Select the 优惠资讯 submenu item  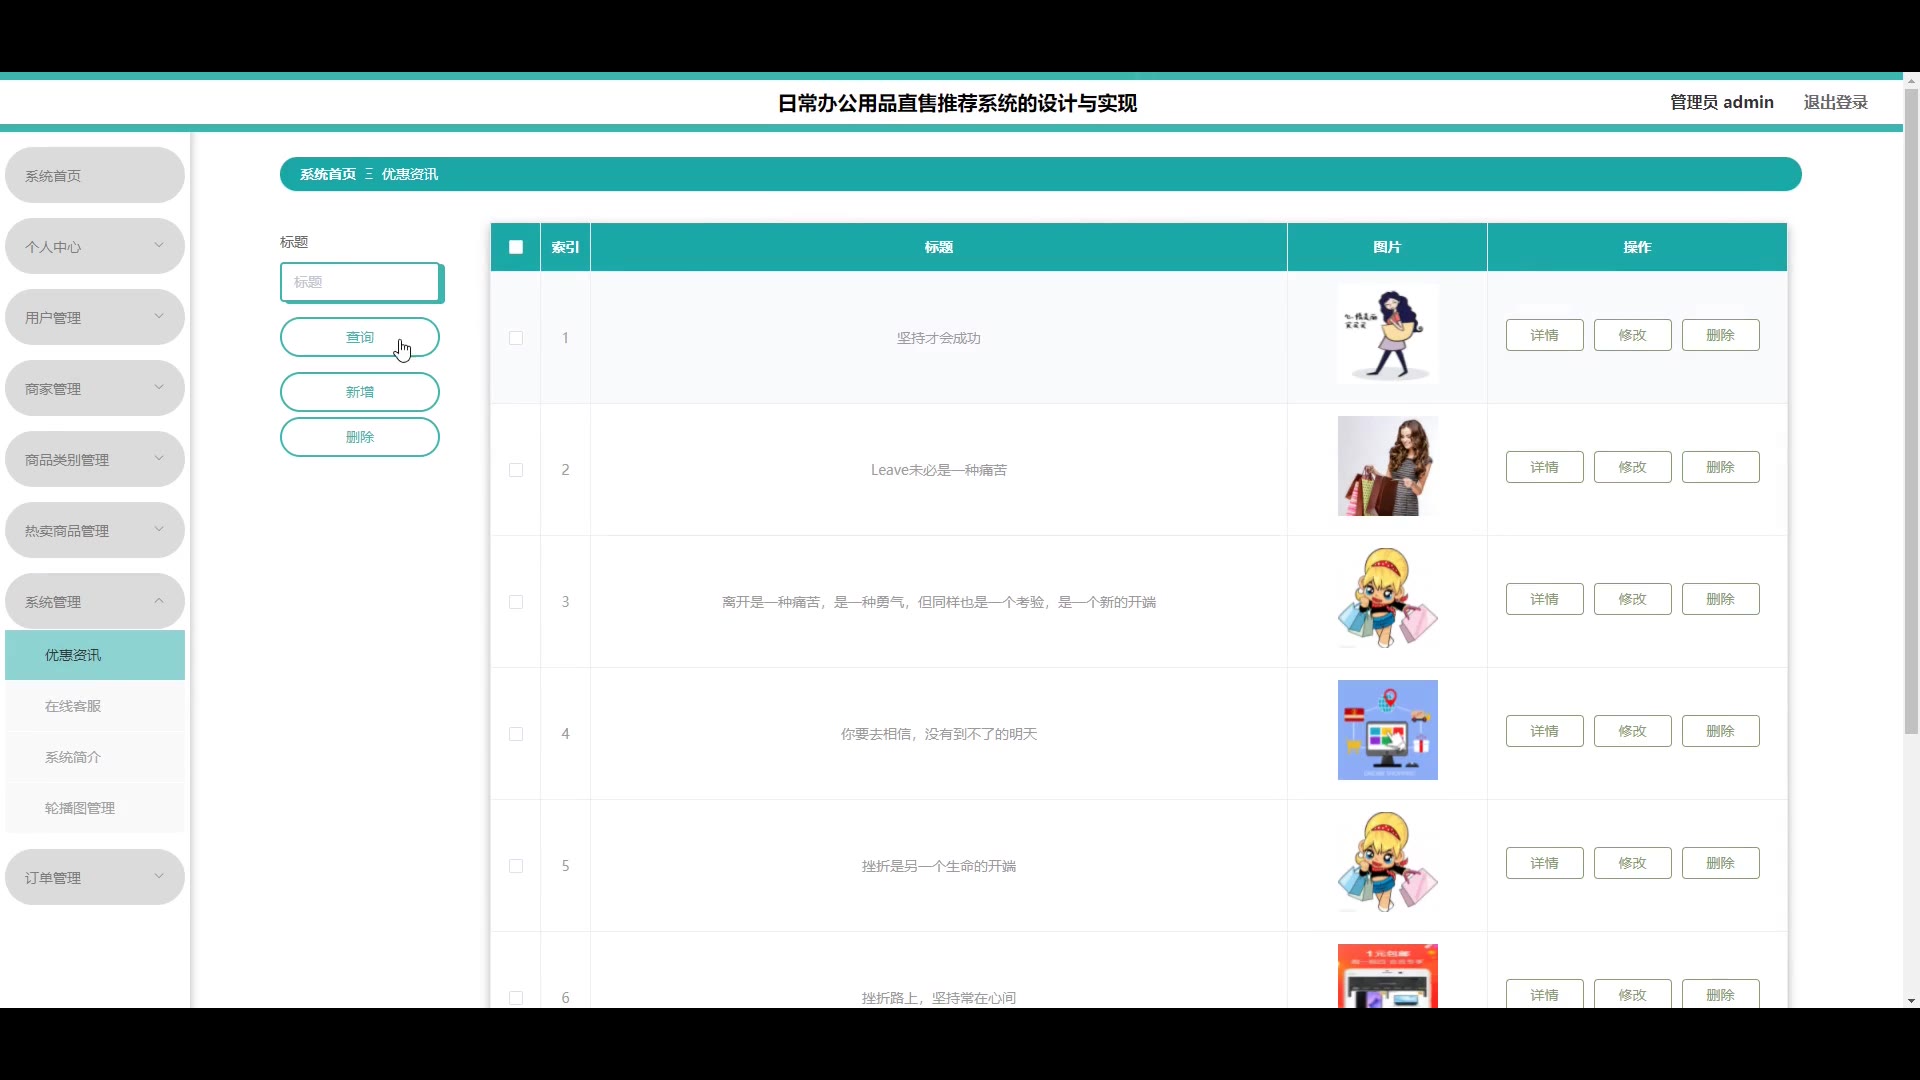95,655
